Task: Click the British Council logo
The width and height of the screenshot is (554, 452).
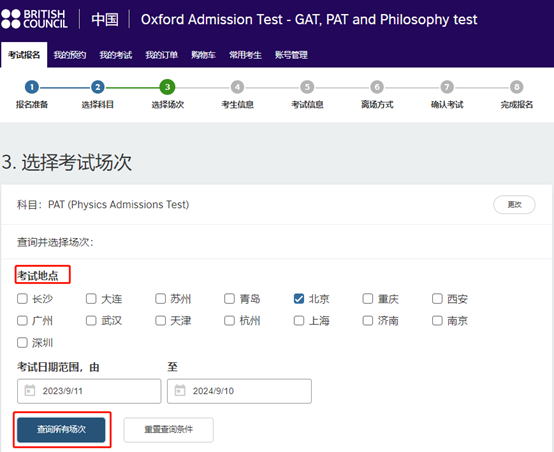Action: click(34, 19)
